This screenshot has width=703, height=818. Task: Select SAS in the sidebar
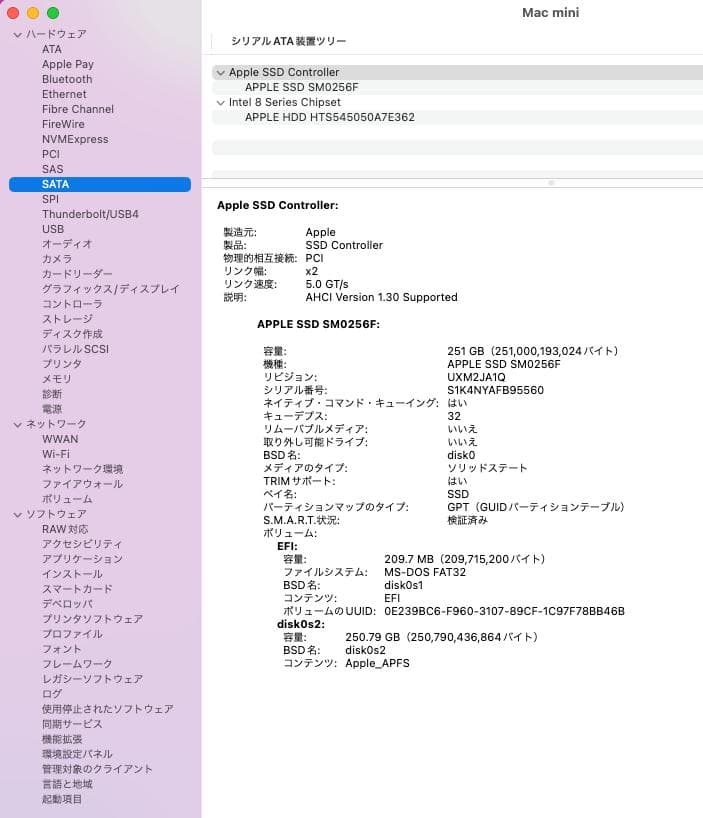point(52,170)
